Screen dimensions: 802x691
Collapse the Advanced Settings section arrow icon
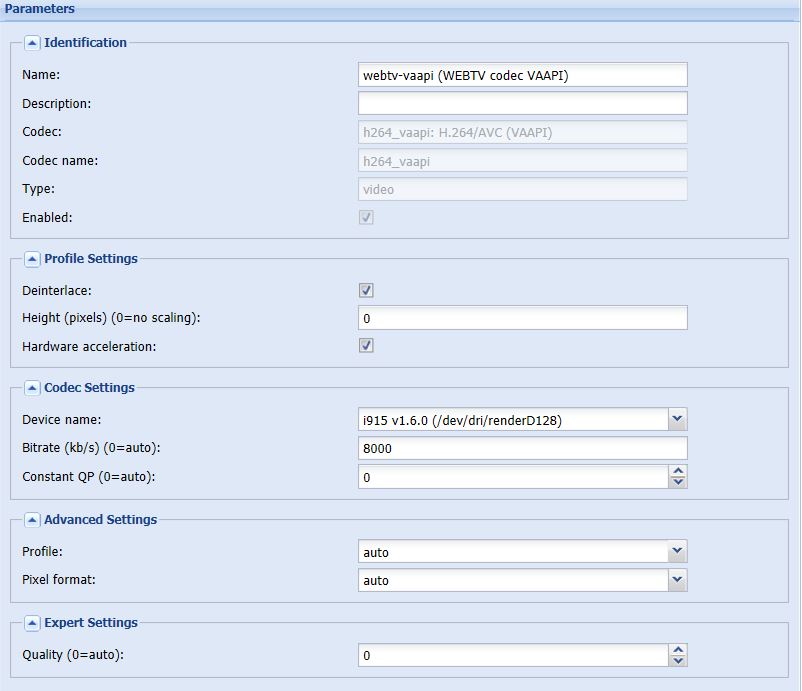pos(32,520)
